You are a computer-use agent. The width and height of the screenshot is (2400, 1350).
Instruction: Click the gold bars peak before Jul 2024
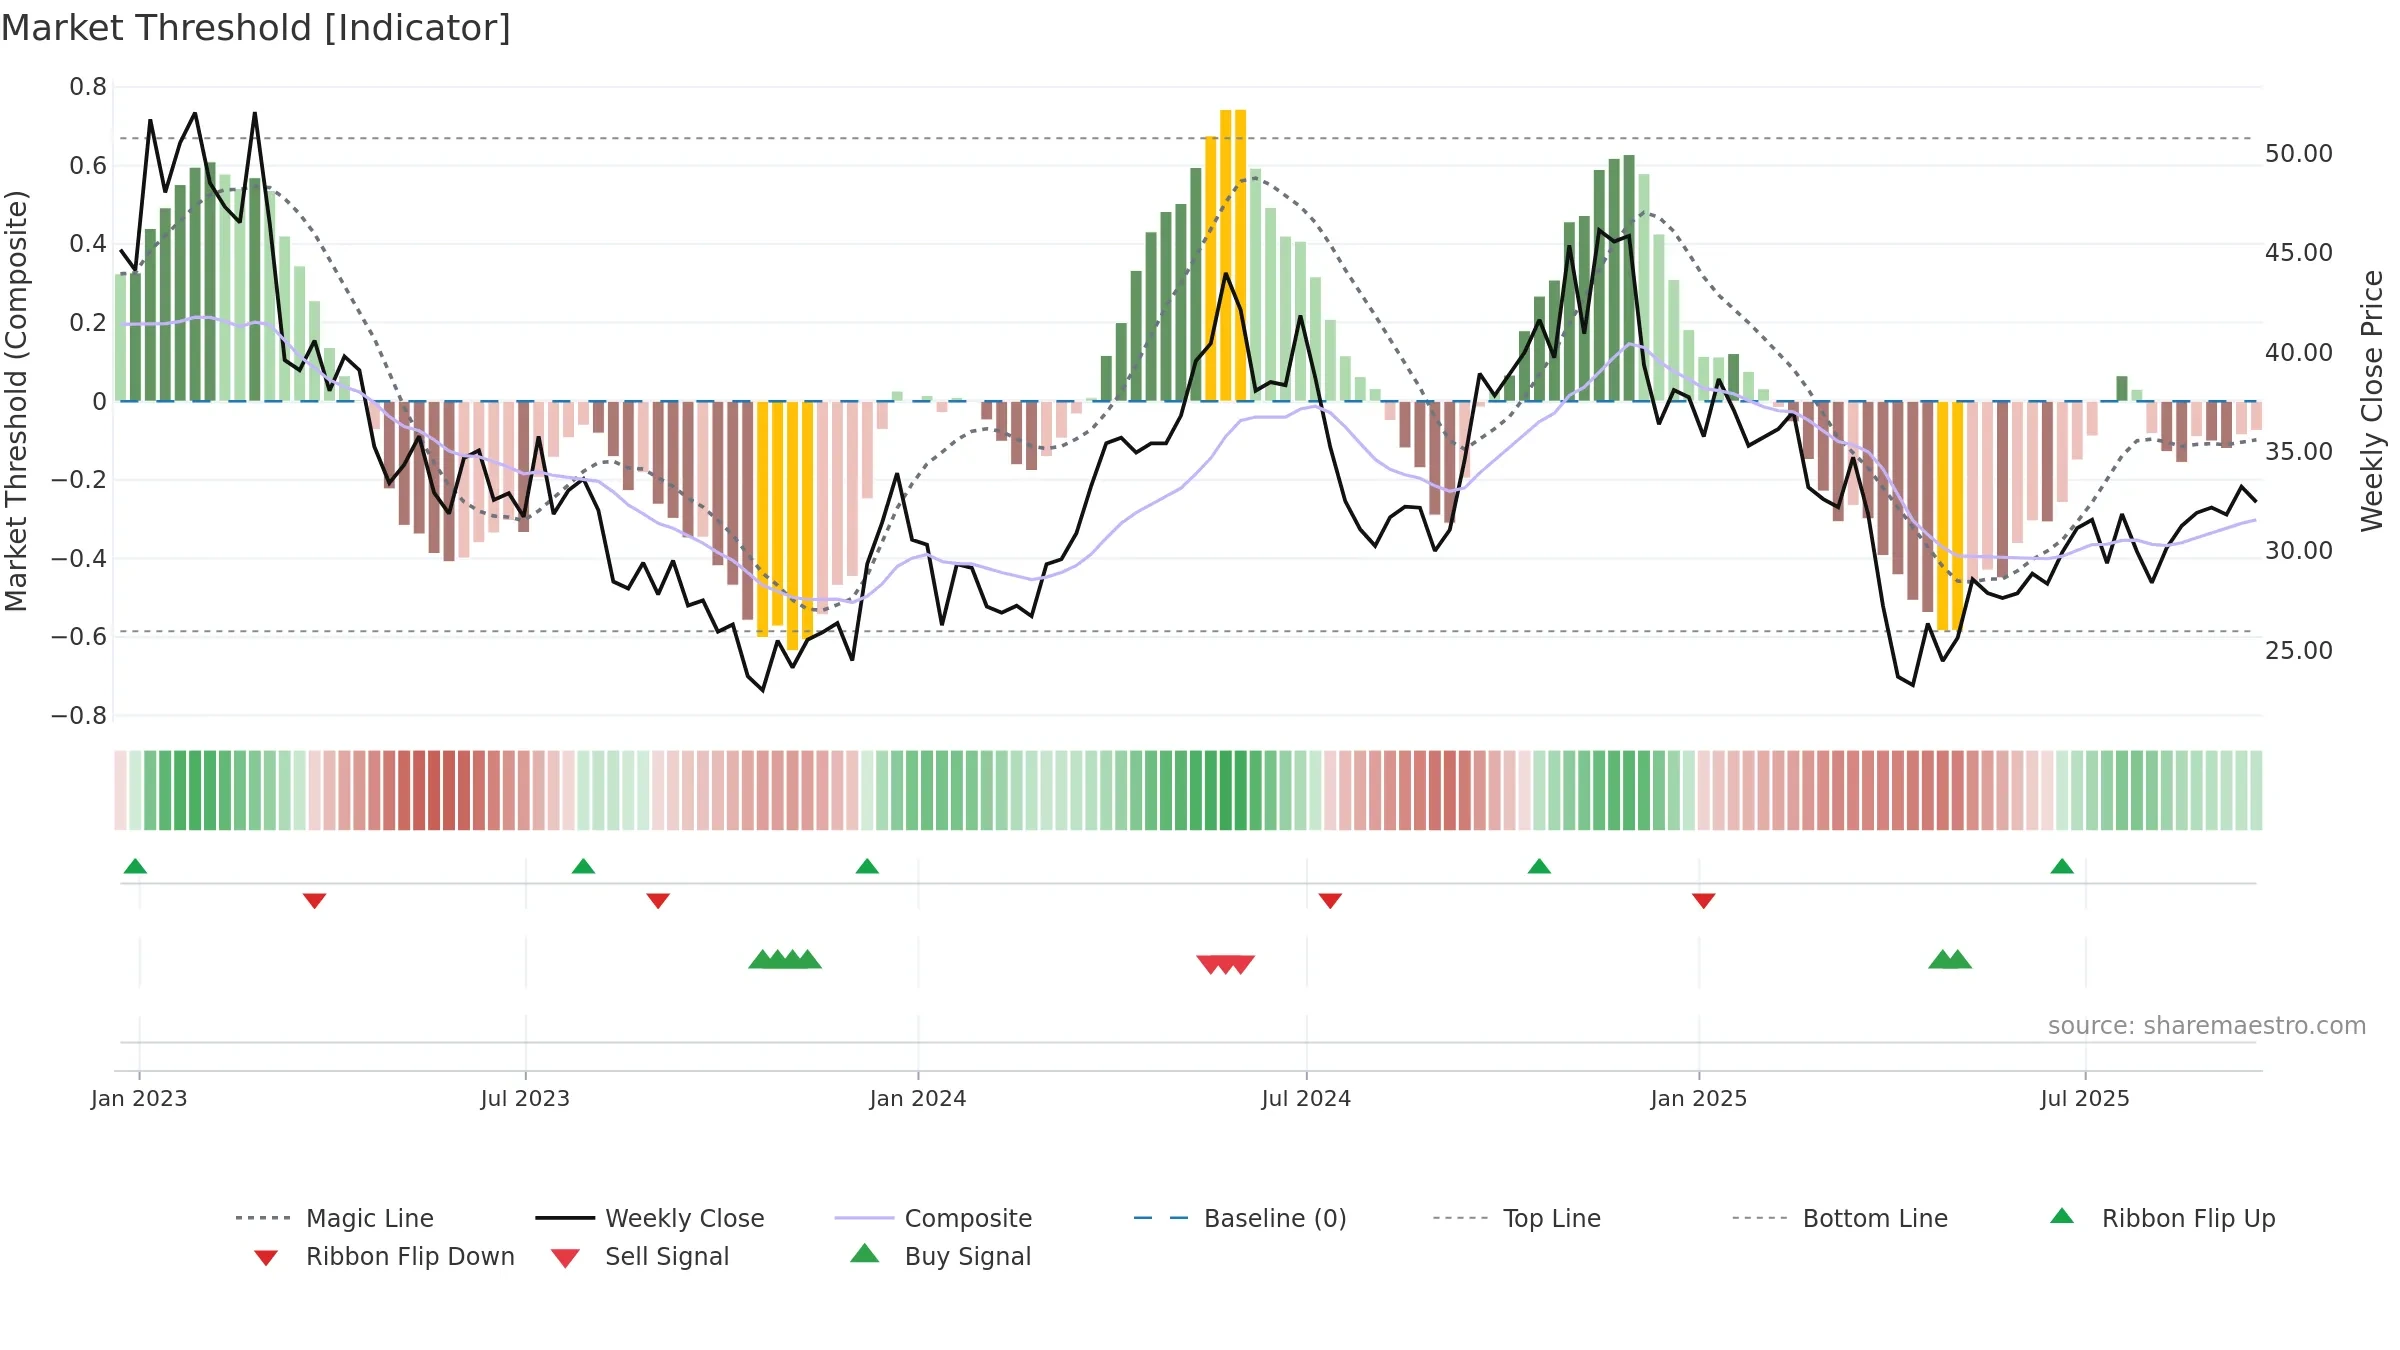1226,255
